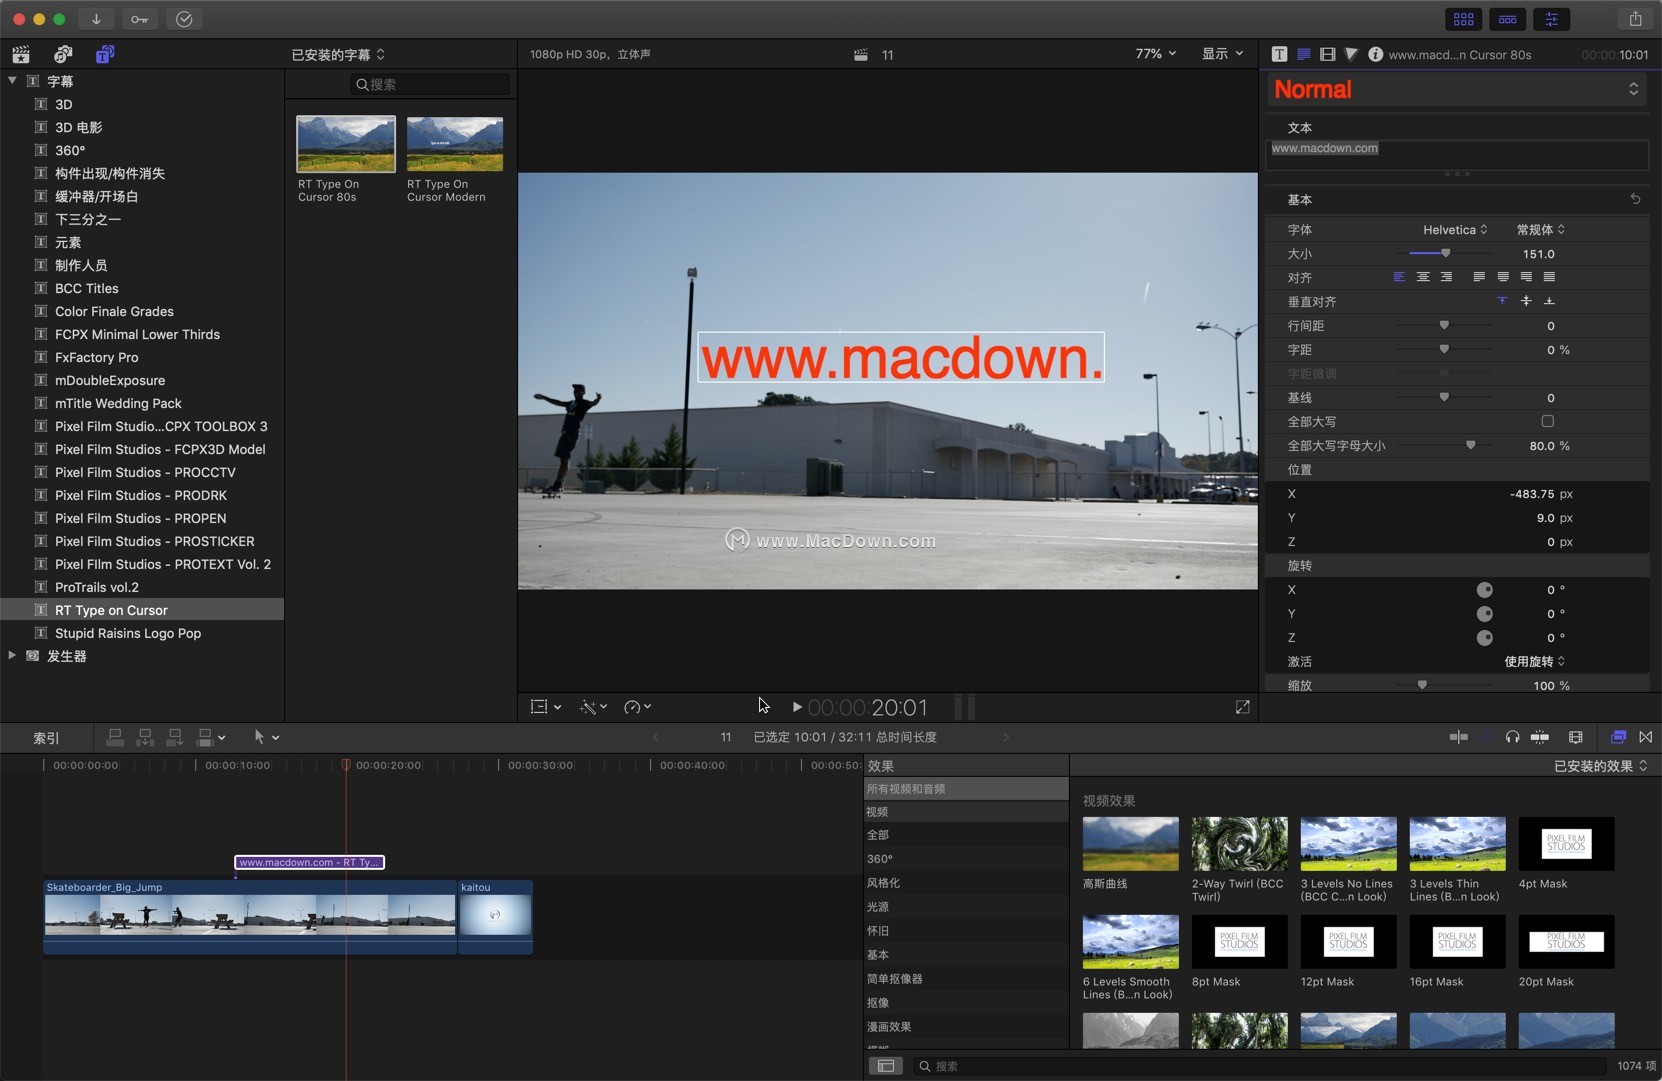Set text alignment to center
This screenshot has width=1662, height=1081.
tap(1423, 277)
